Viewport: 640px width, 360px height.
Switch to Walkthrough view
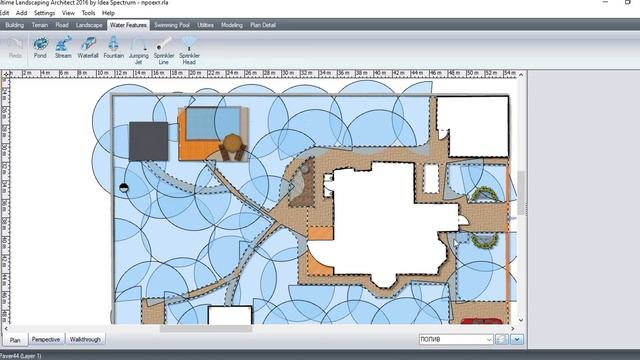85,339
